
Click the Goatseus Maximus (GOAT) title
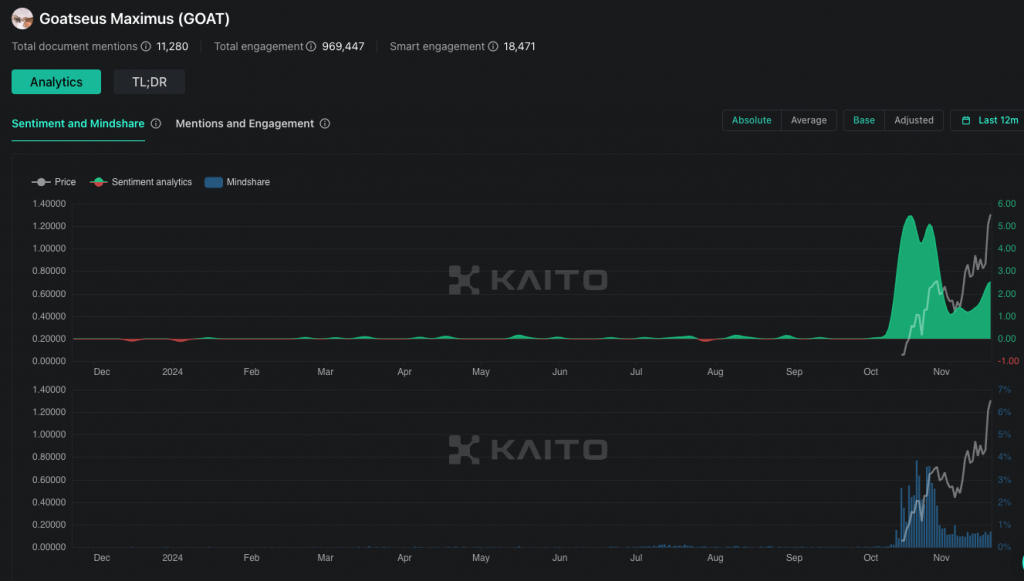(135, 18)
